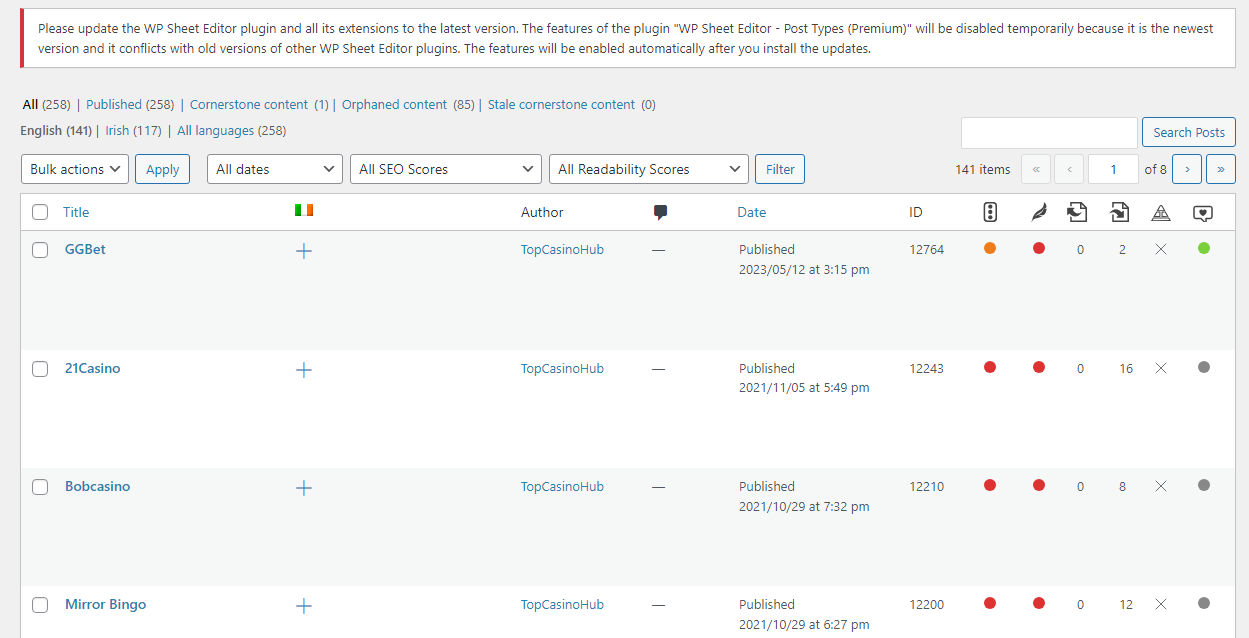Click post ID 12243

pyautogui.click(x=926, y=368)
